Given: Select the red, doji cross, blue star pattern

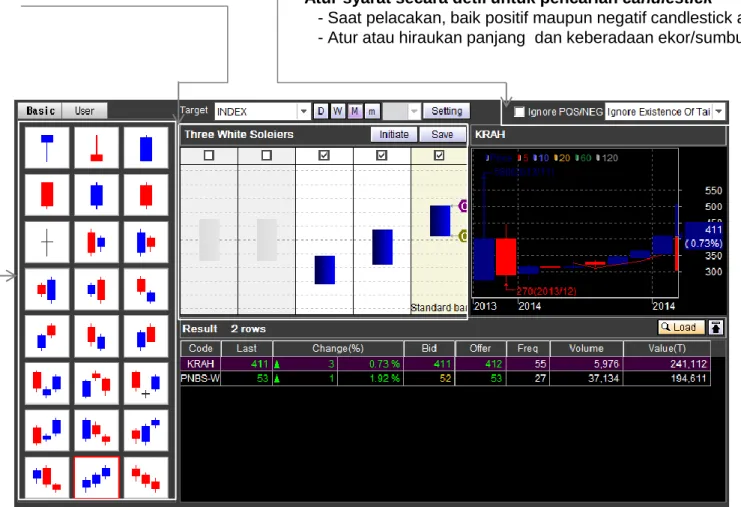Looking at the screenshot, I should (x=146, y=384).
